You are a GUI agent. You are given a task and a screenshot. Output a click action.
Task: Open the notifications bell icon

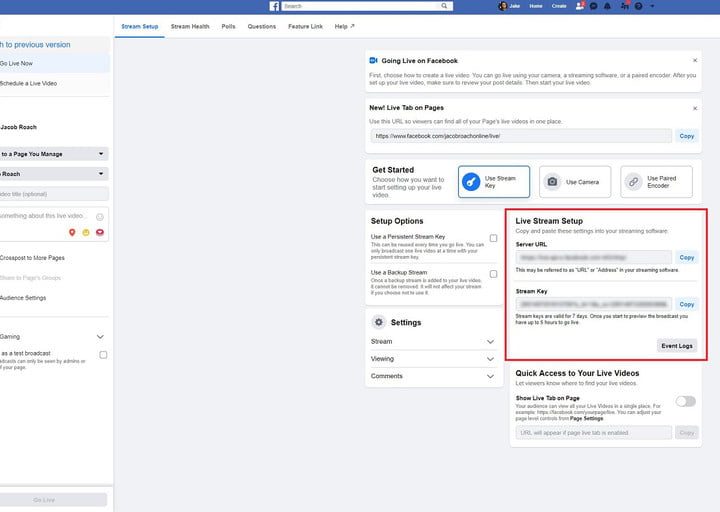tap(607, 6)
